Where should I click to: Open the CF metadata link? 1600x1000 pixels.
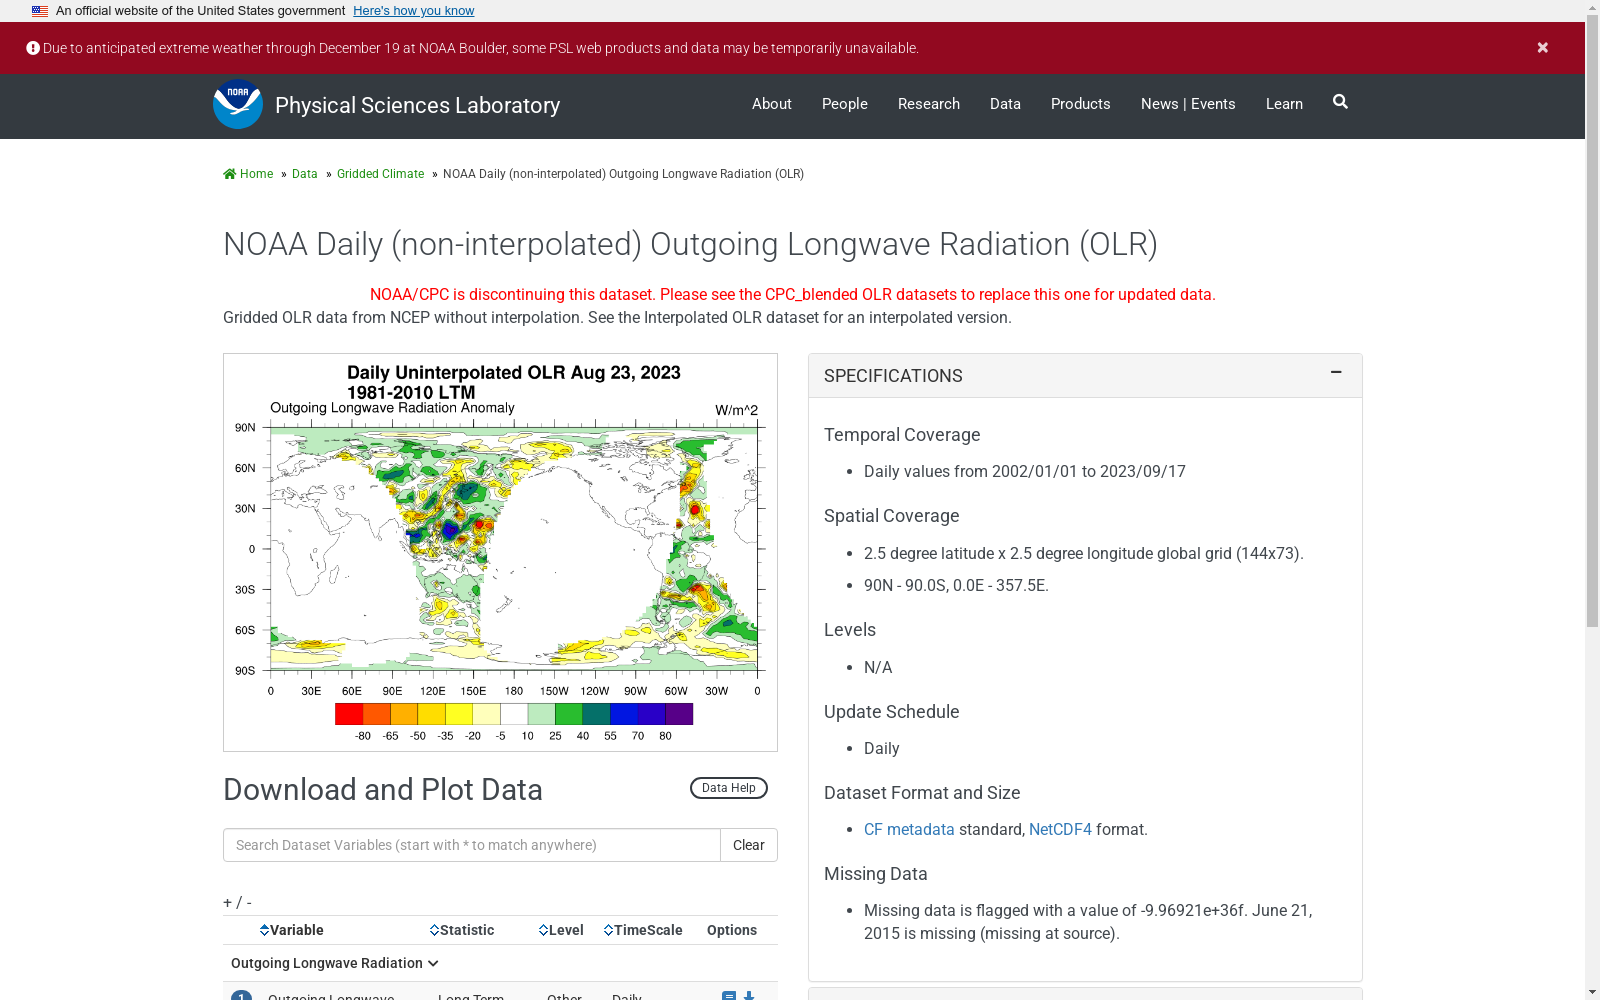tap(909, 830)
